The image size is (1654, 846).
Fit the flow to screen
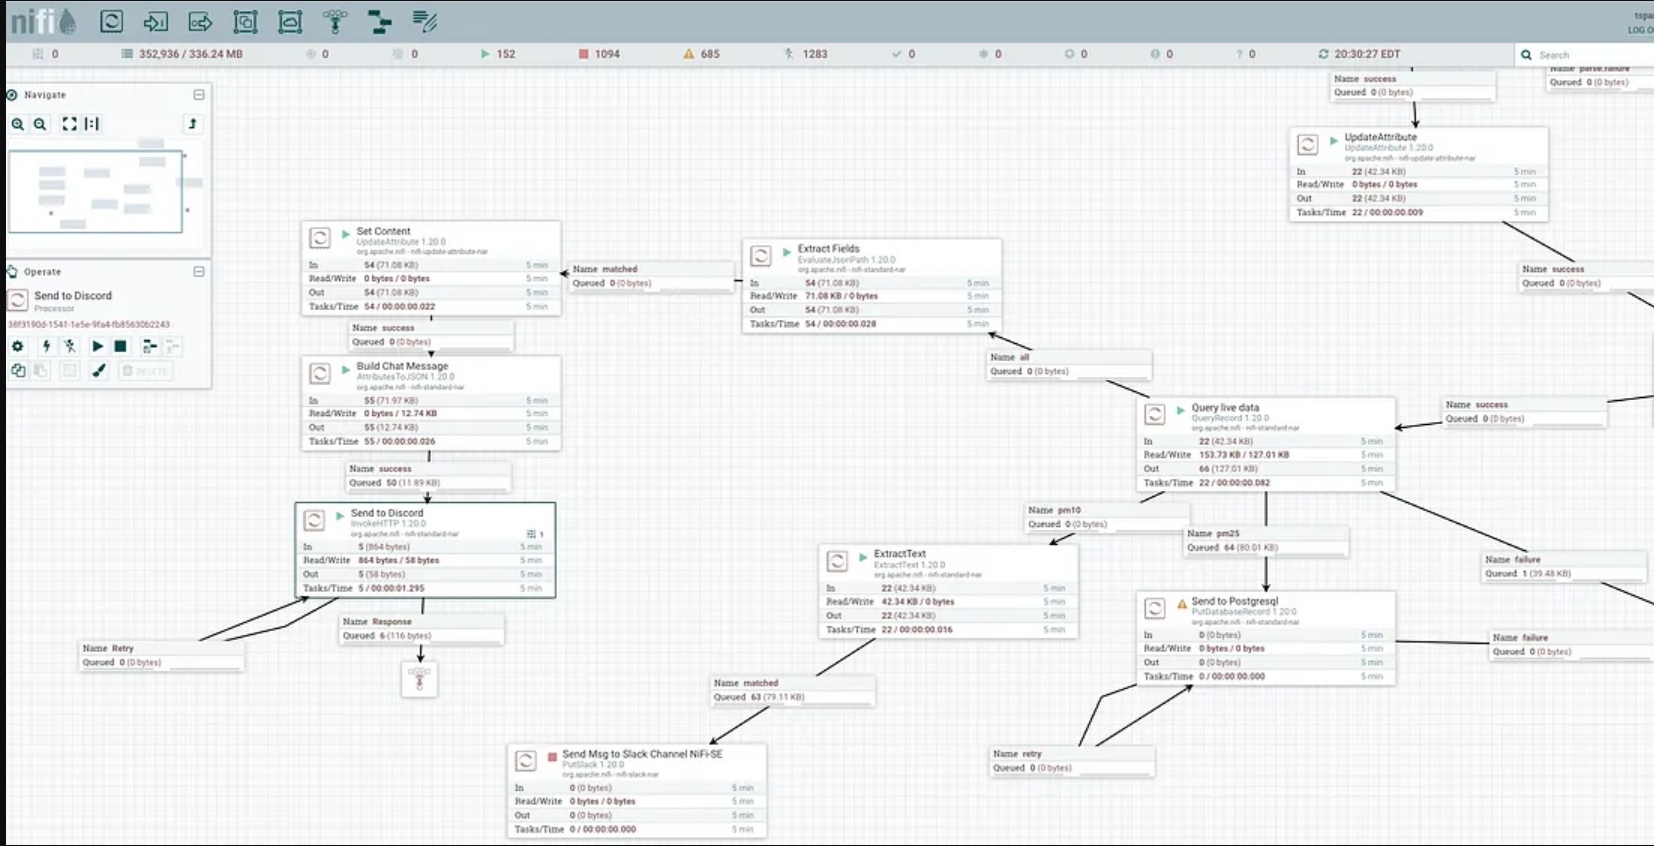[x=69, y=124]
